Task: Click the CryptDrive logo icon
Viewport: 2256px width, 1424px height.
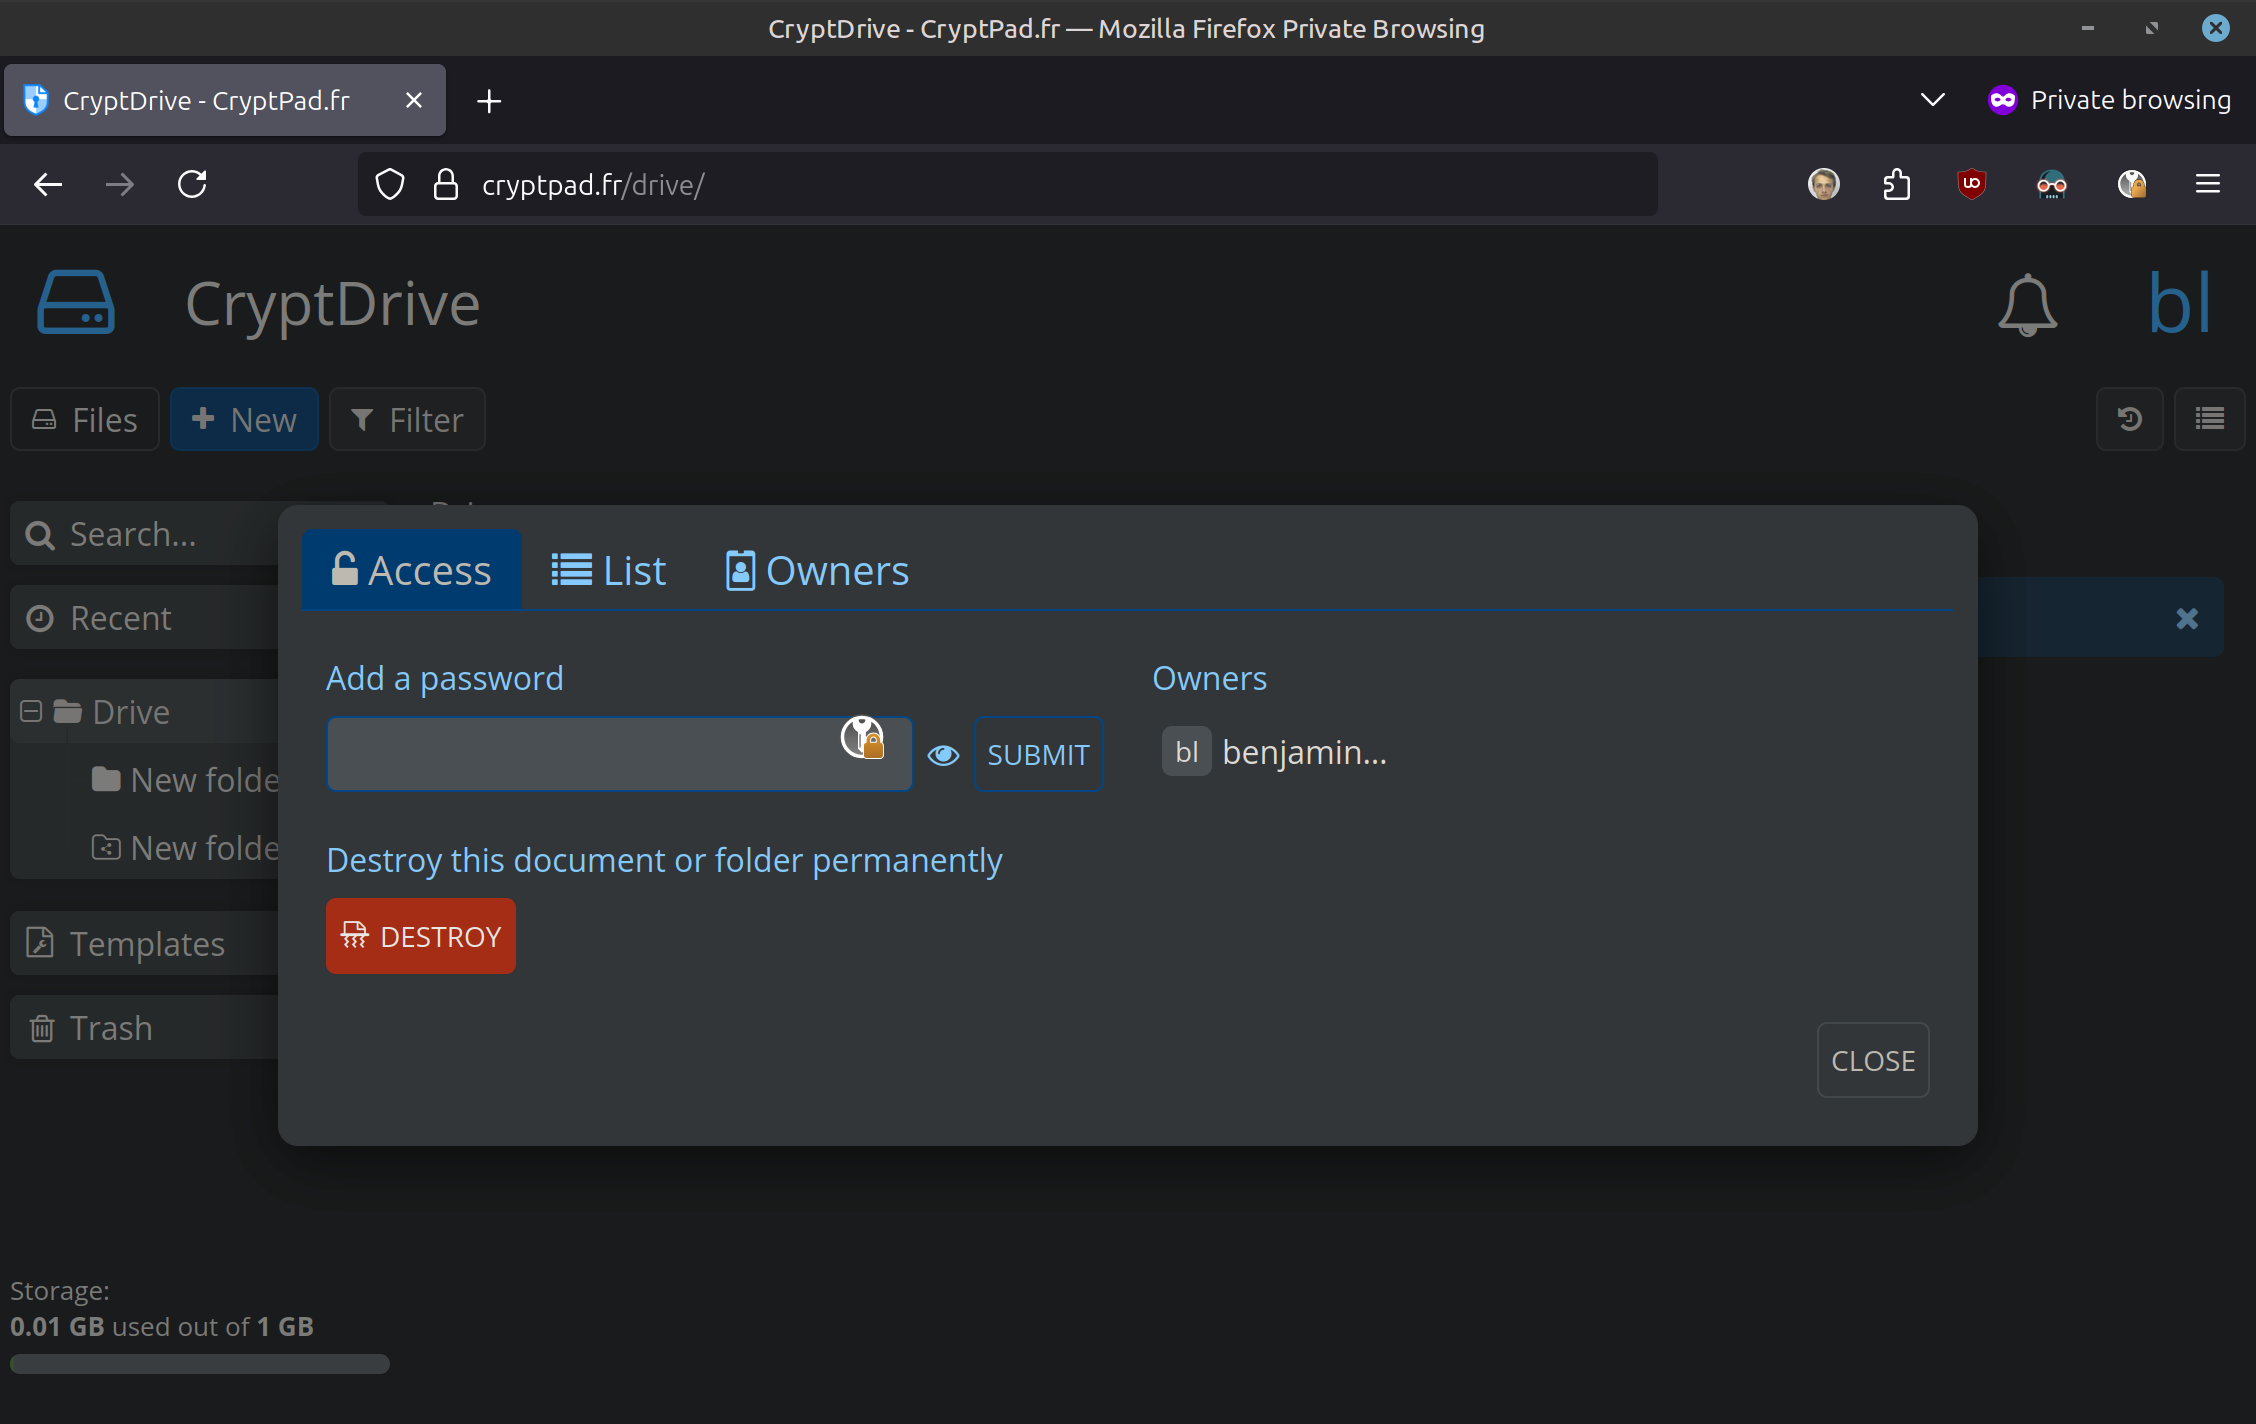Action: tap(76, 302)
